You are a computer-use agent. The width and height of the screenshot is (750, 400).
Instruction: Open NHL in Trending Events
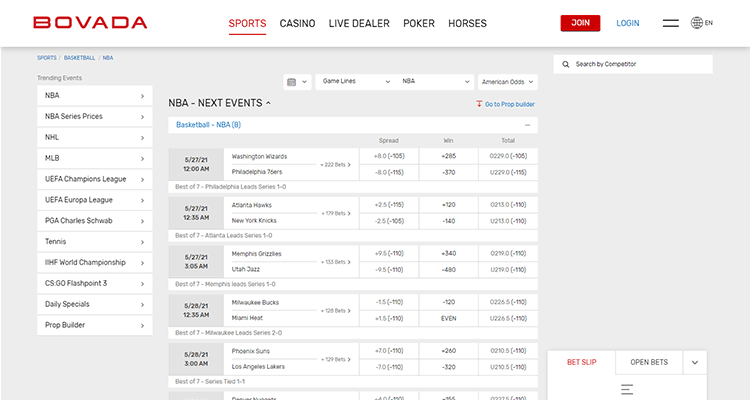tap(95, 137)
